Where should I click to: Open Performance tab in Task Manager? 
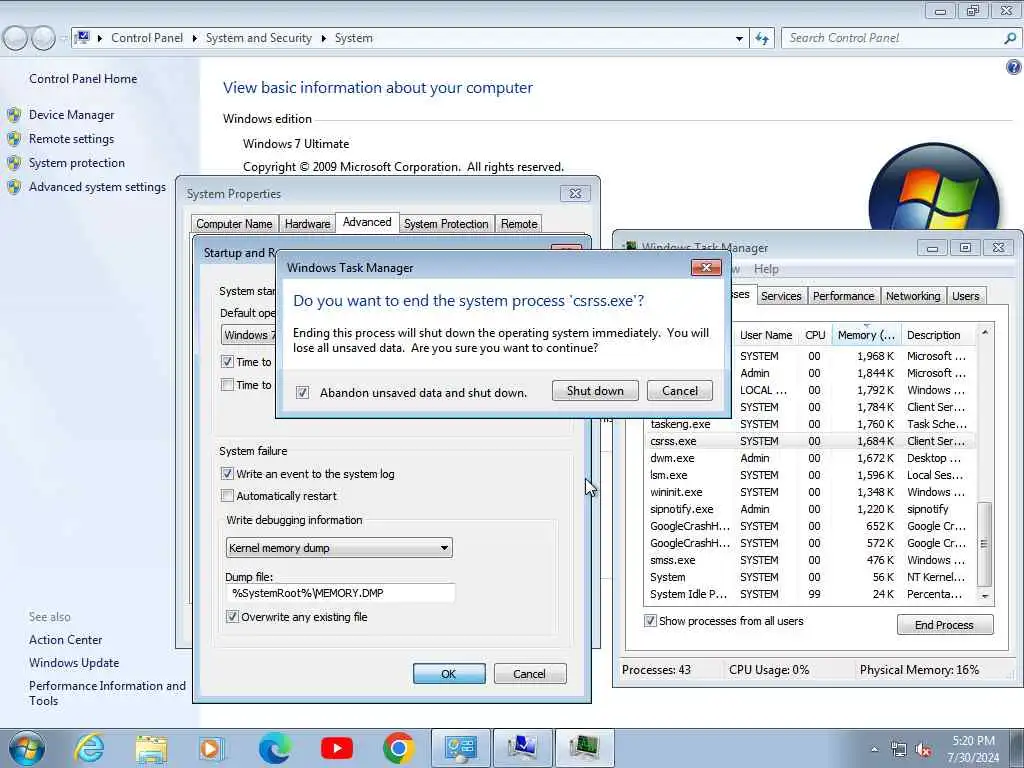point(843,296)
